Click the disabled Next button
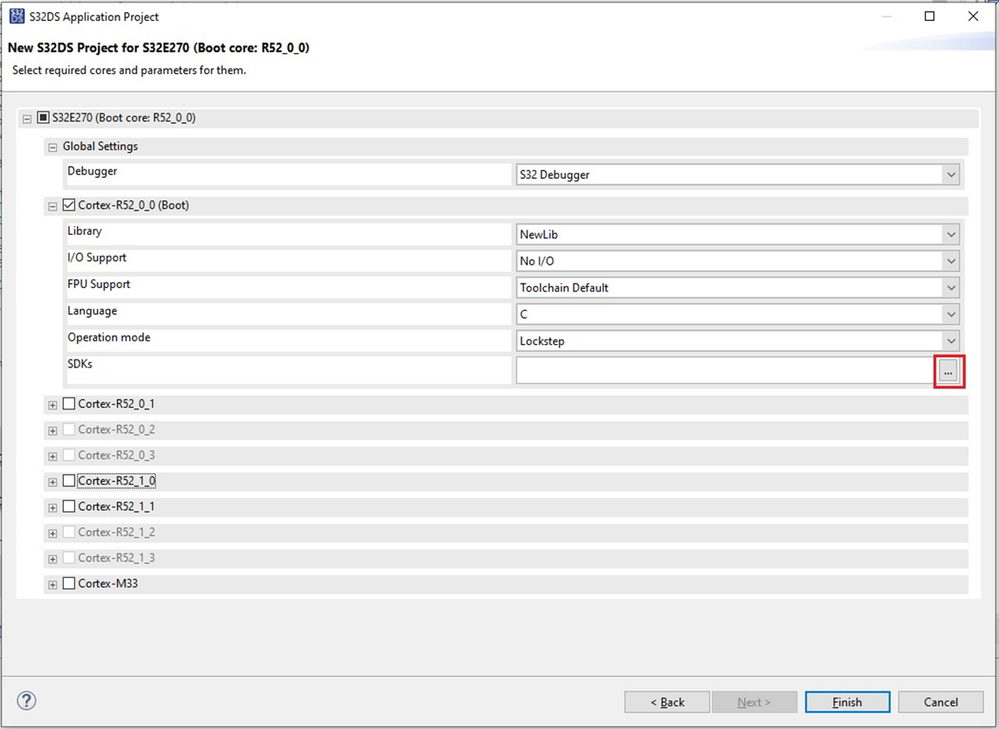The width and height of the screenshot is (999, 729). tap(754, 702)
